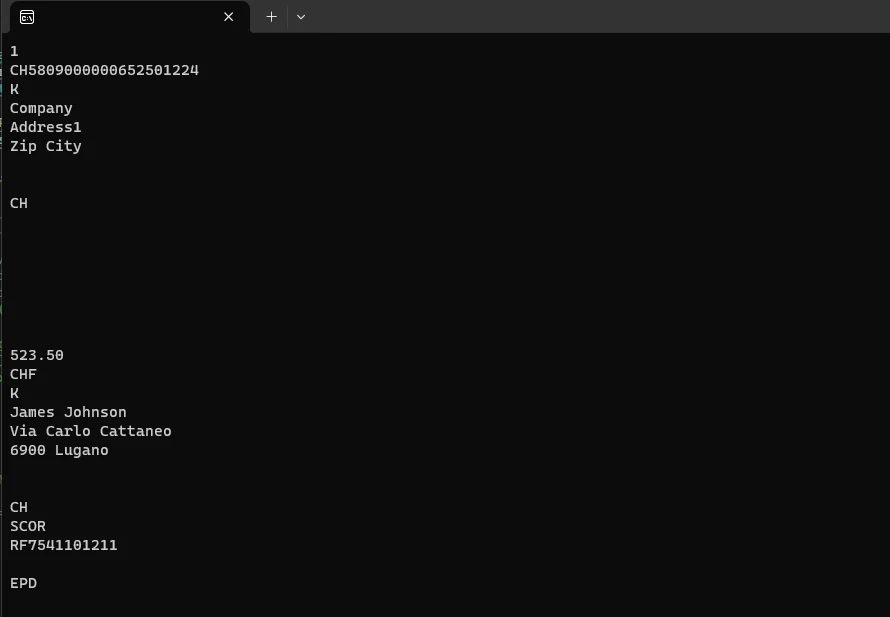The width and height of the screenshot is (890, 617).
Task: Click the IBAN line CH5809000000652501224
Action: [x=104, y=70]
